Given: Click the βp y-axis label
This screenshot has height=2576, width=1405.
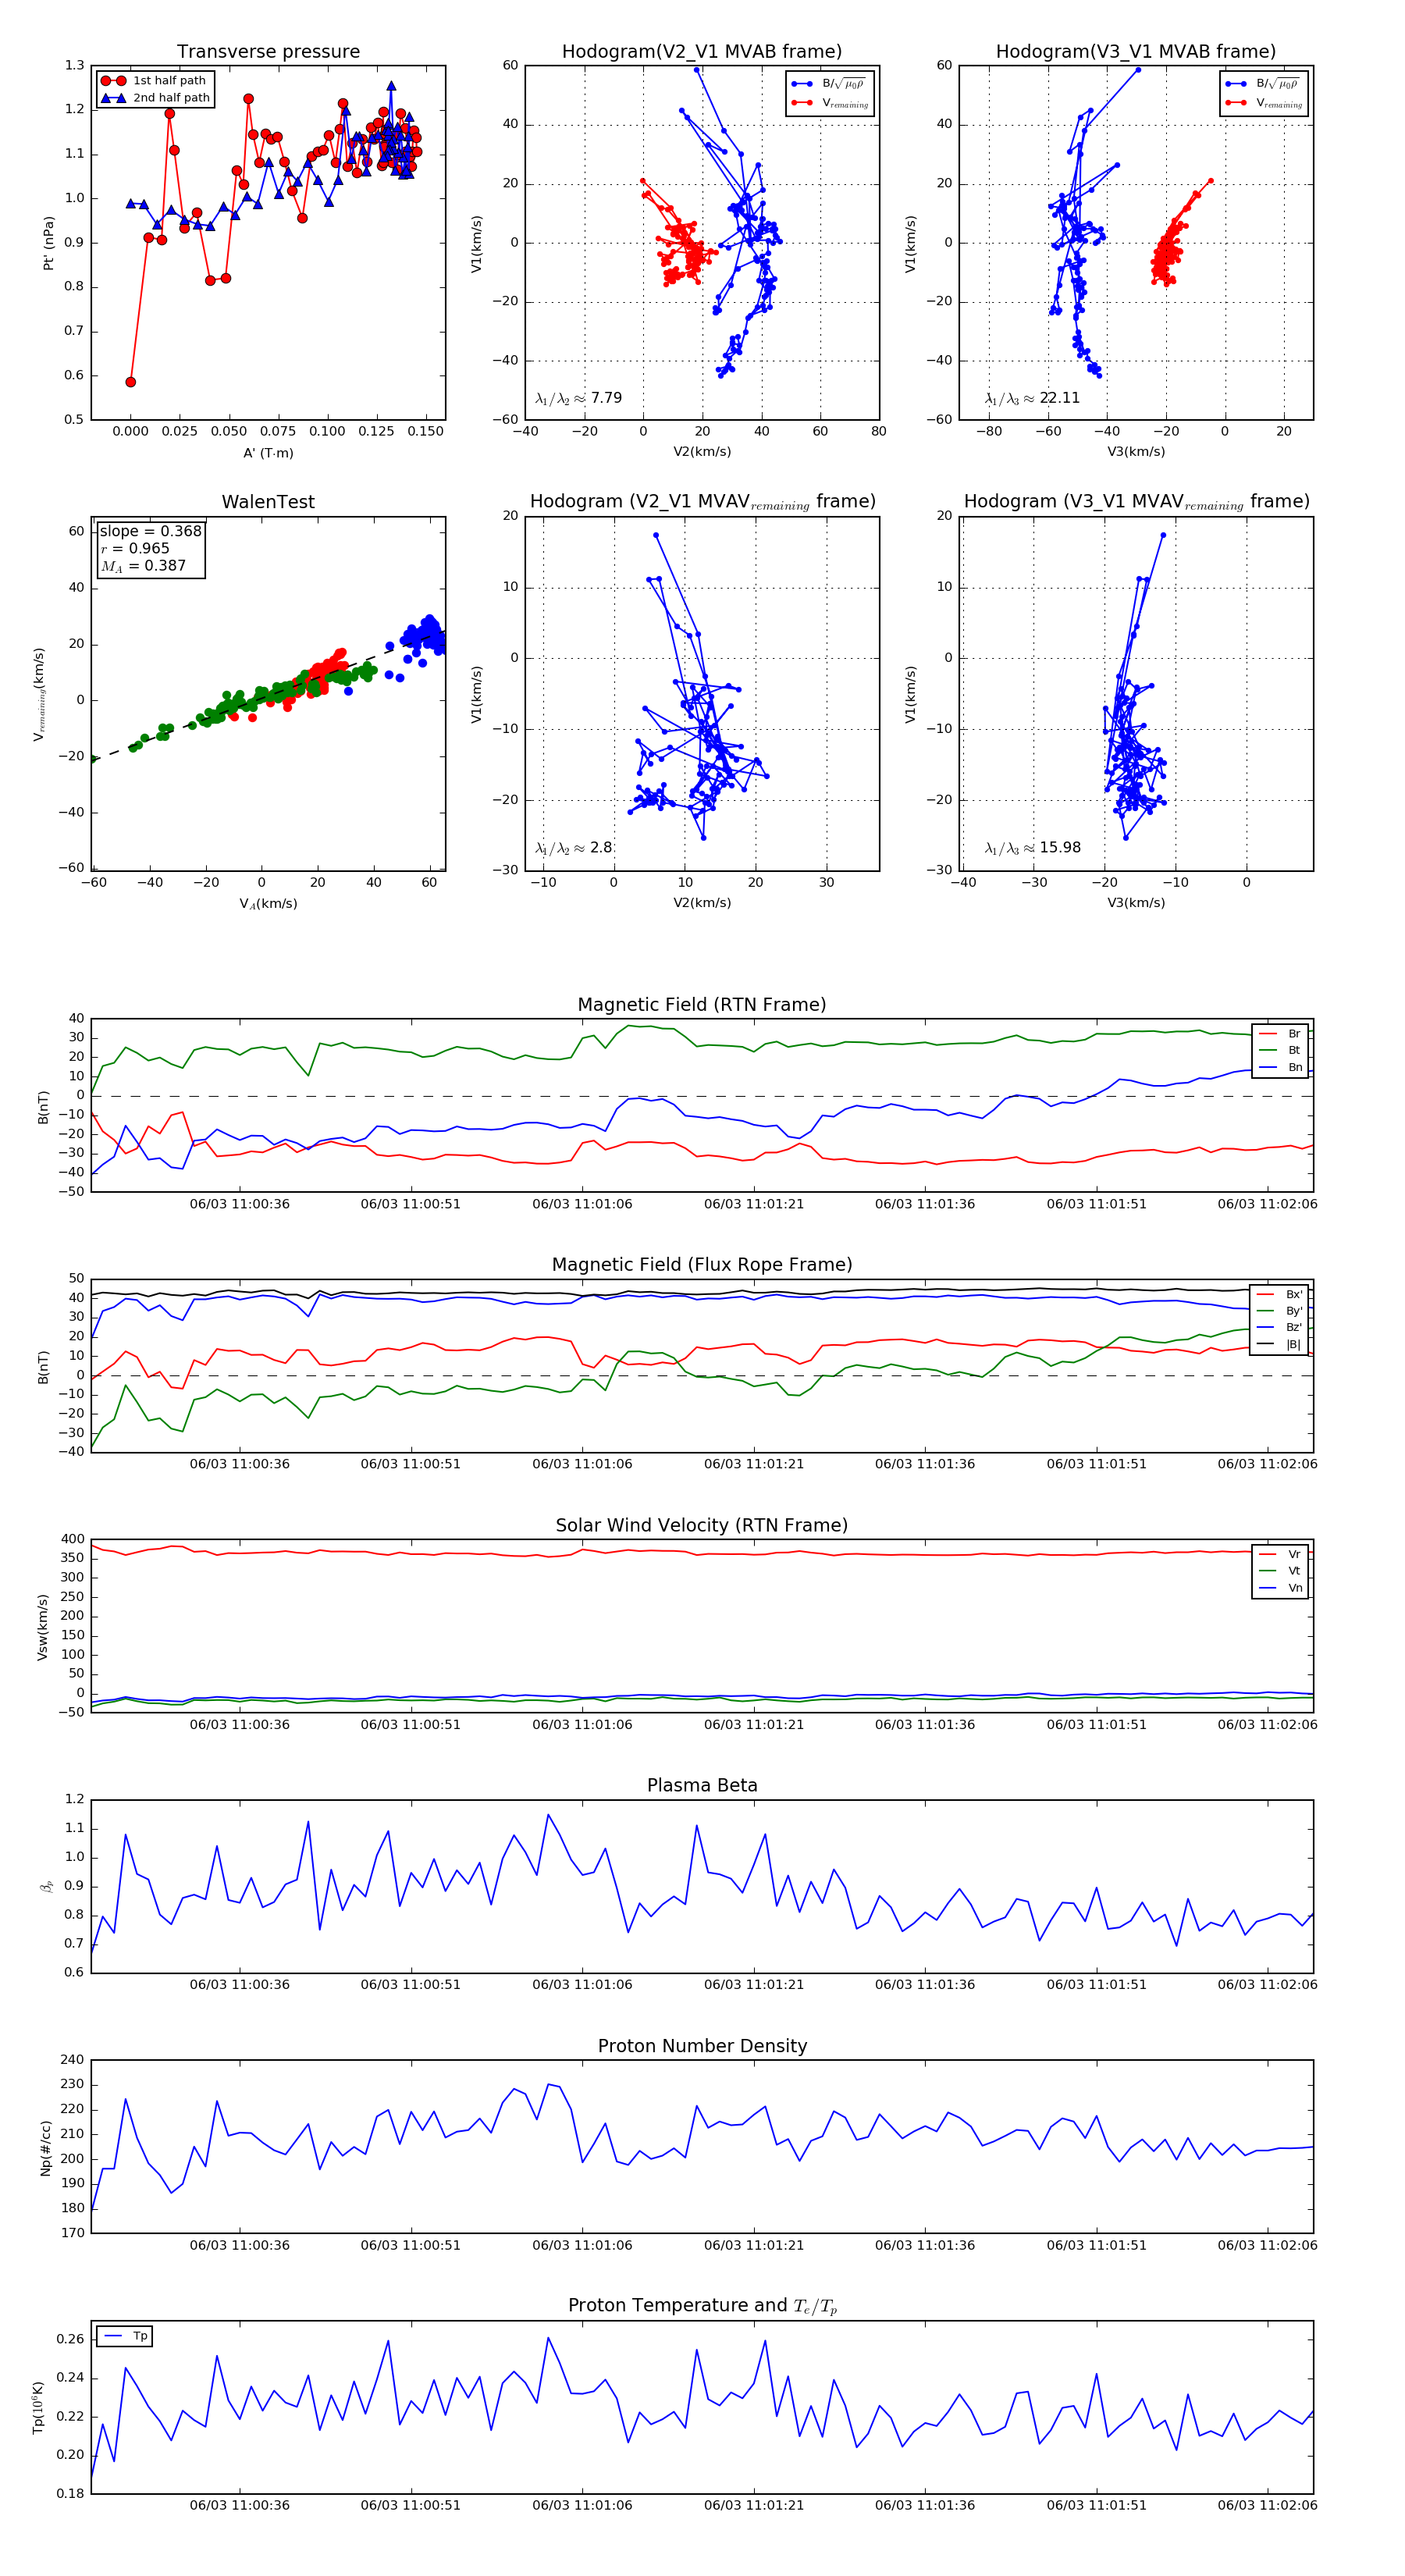Looking at the screenshot, I should tap(46, 1886).
